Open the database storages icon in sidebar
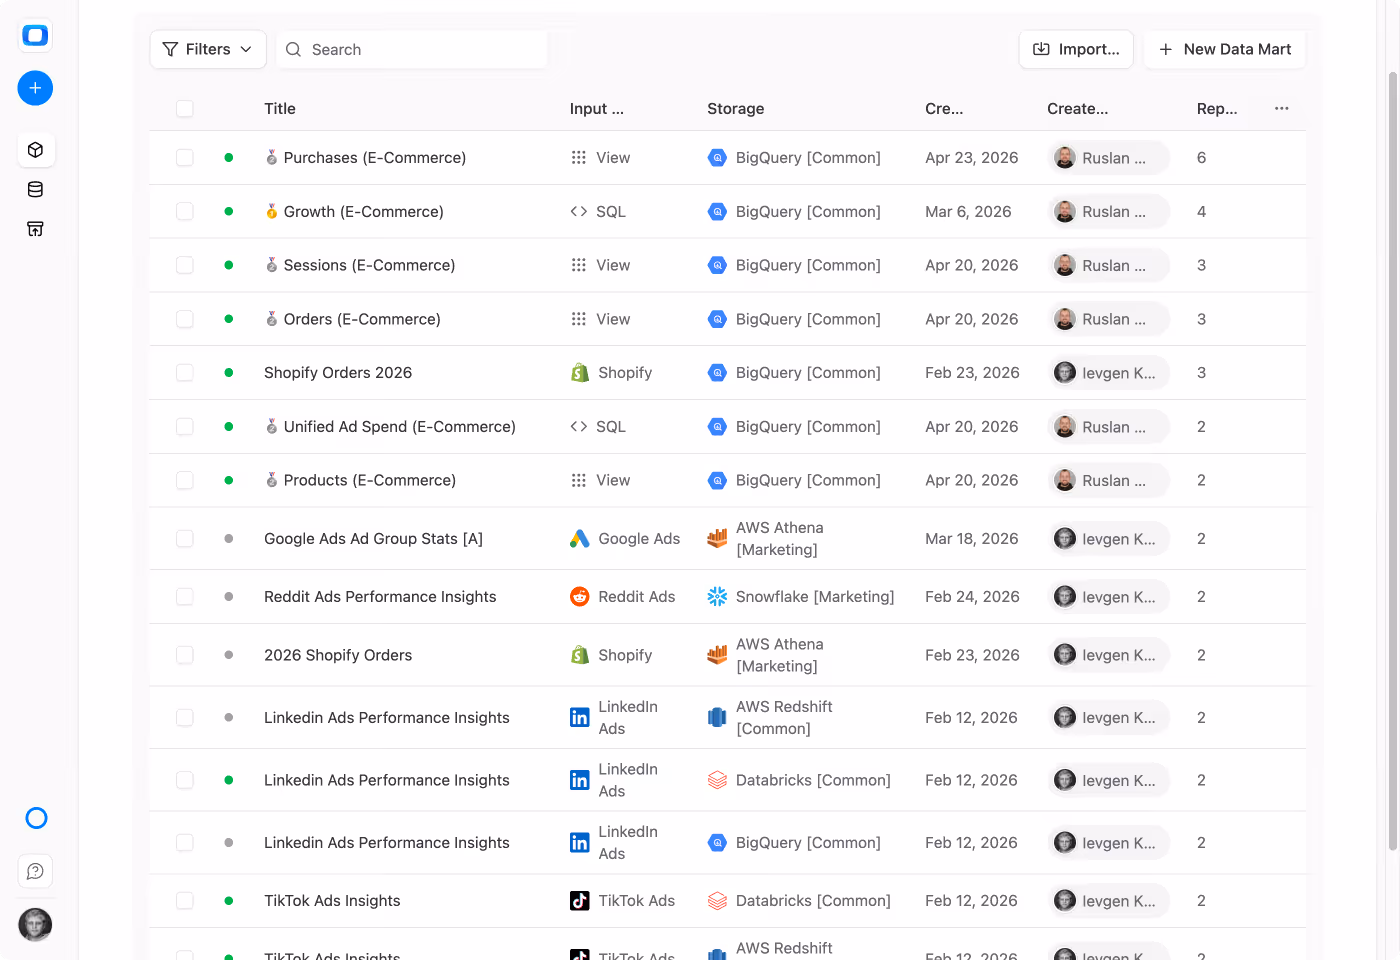This screenshot has height=960, width=1400. click(35, 190)
